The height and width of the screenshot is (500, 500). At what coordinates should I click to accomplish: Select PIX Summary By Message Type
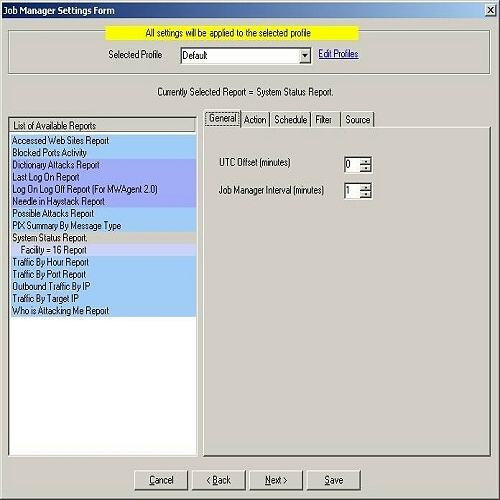click(103, 226)
